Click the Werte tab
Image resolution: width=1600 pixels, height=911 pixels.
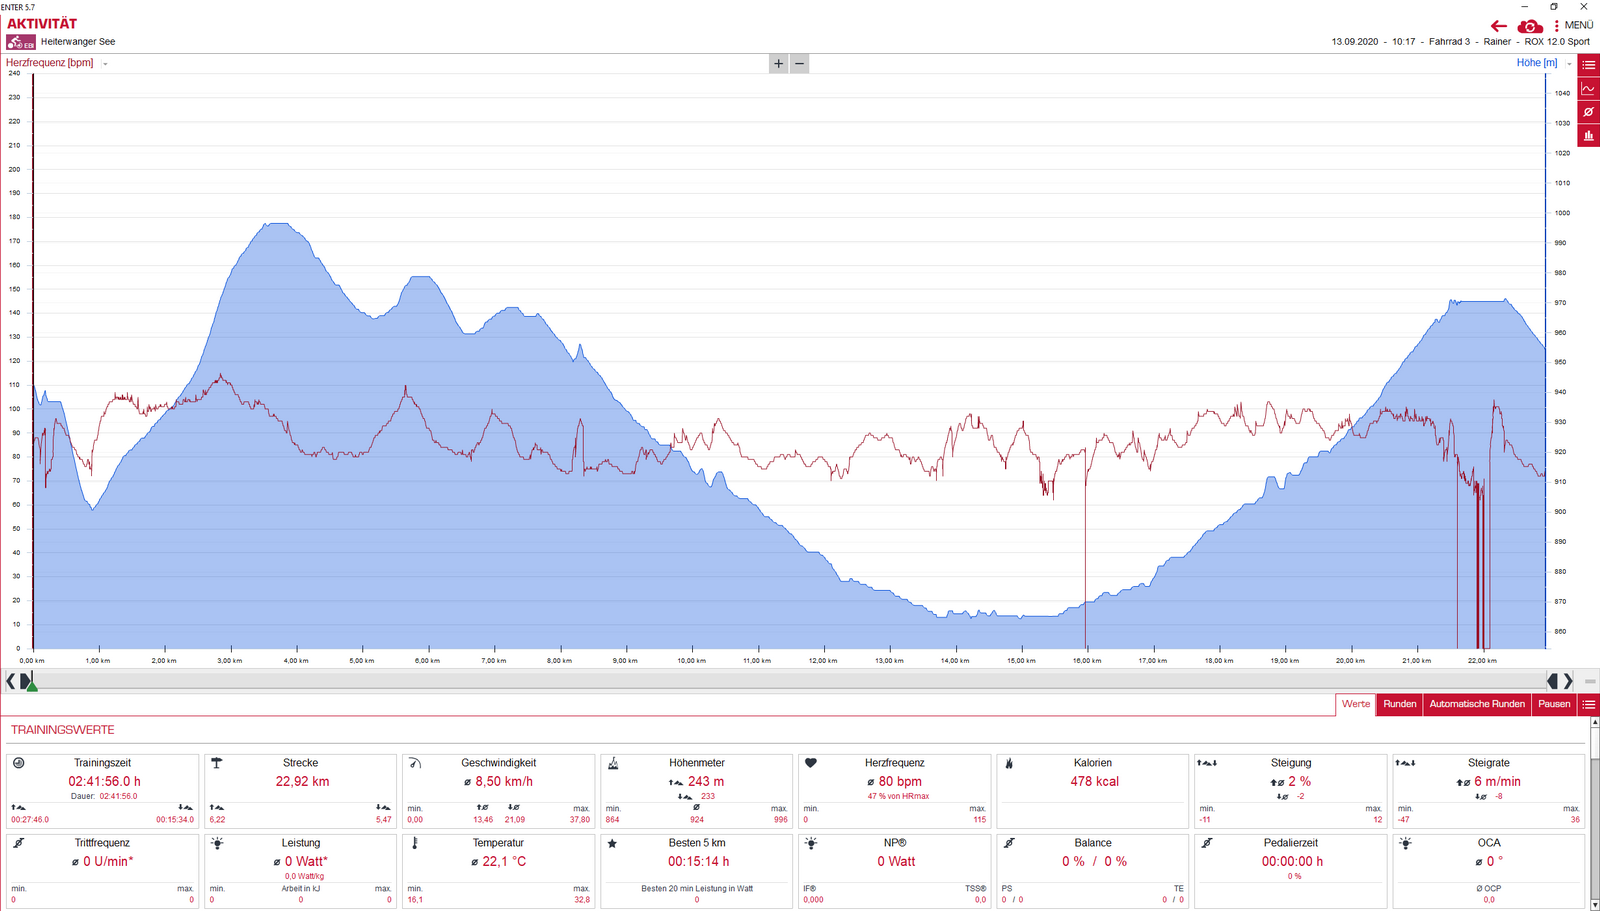(x=1355, y=704)
